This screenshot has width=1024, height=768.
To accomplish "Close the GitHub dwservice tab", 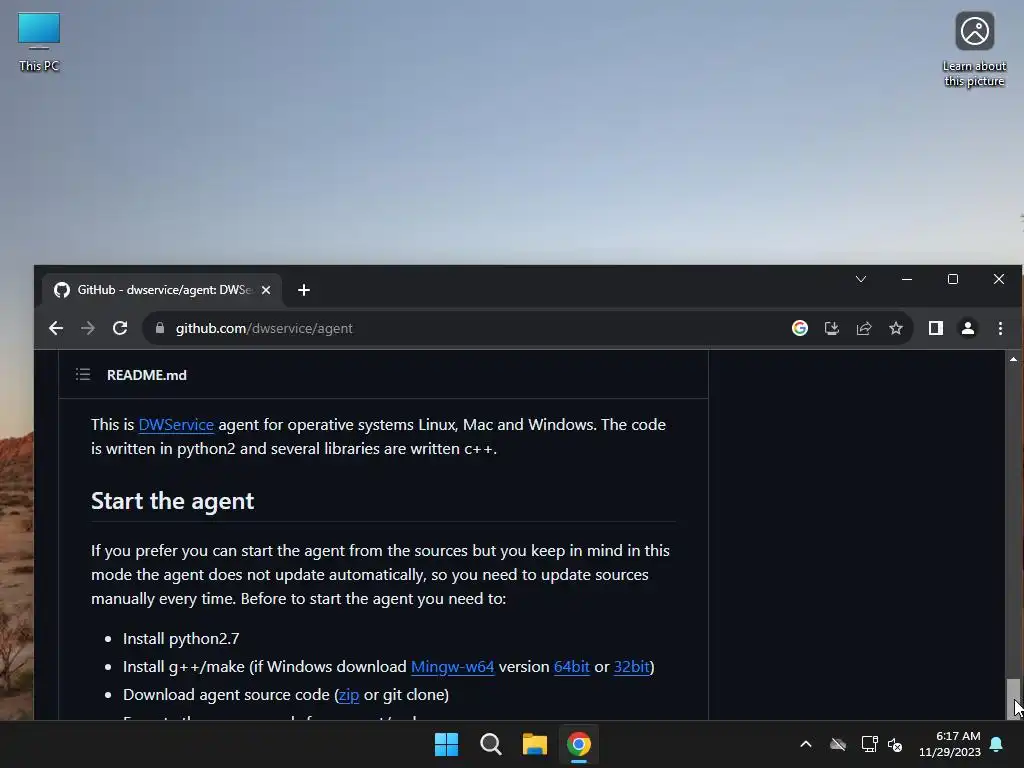I will tap(266, 290).
